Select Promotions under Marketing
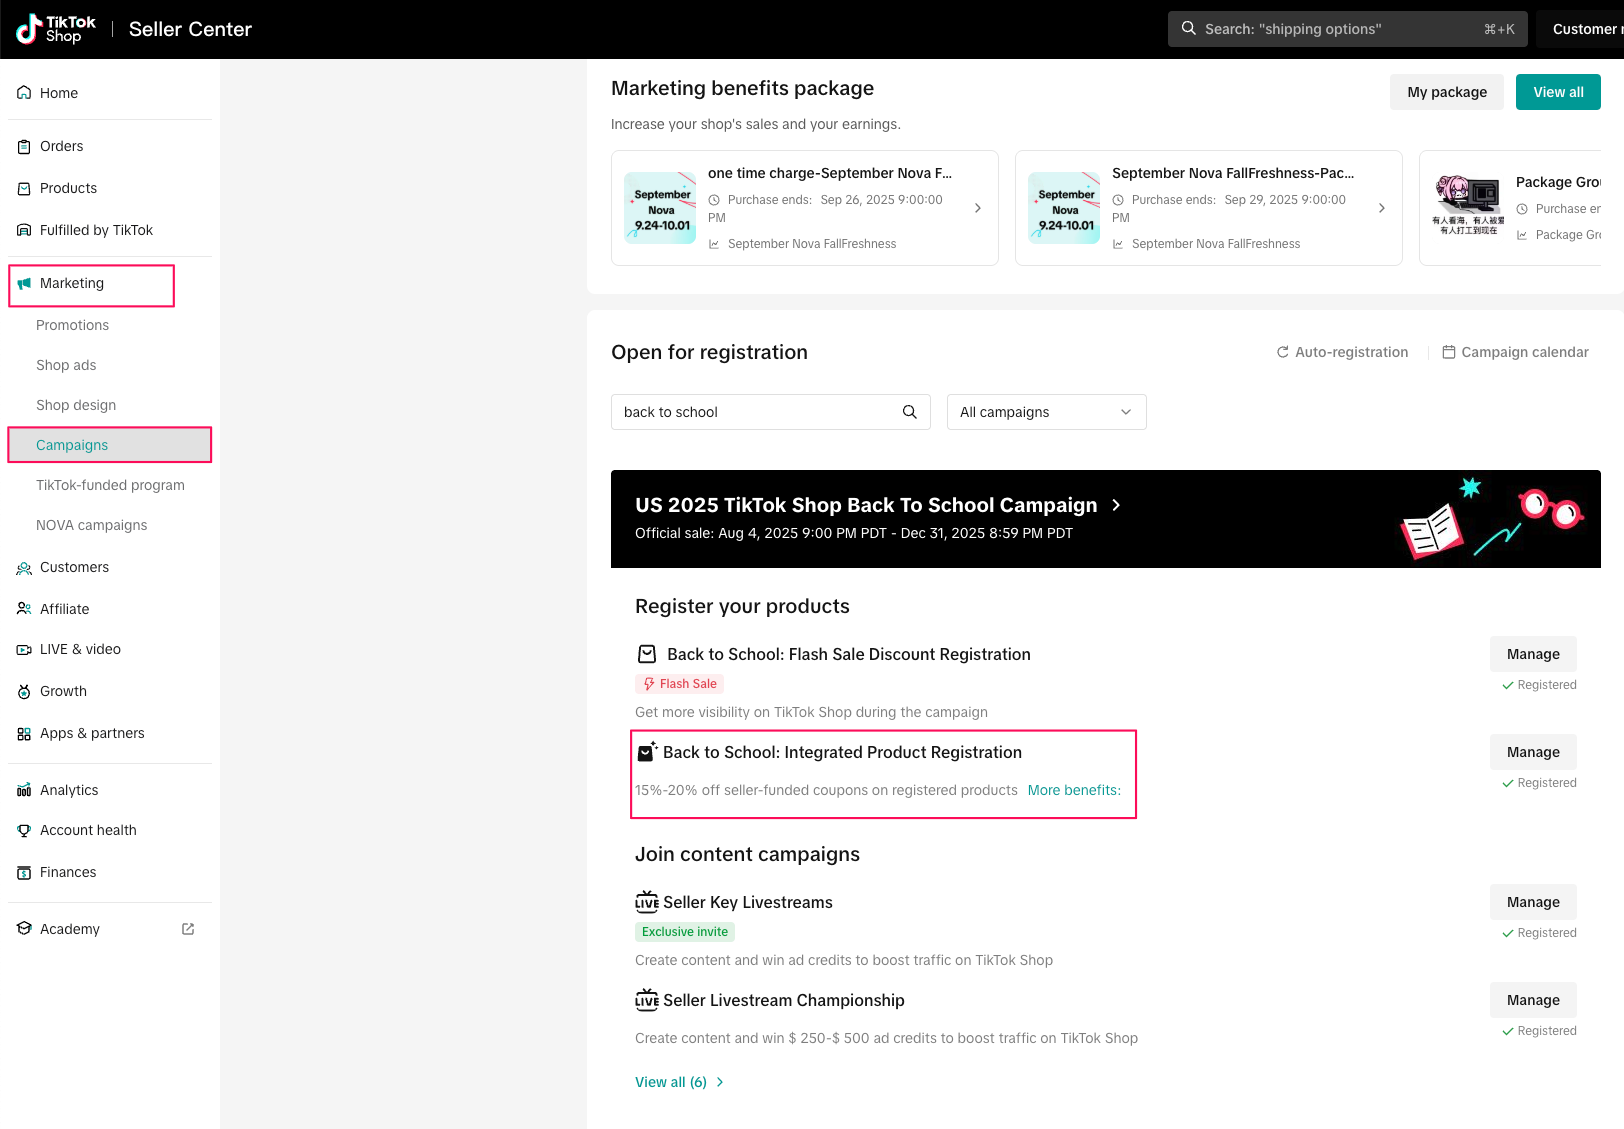This screenshot has height=1129, width=1624. 72,325
